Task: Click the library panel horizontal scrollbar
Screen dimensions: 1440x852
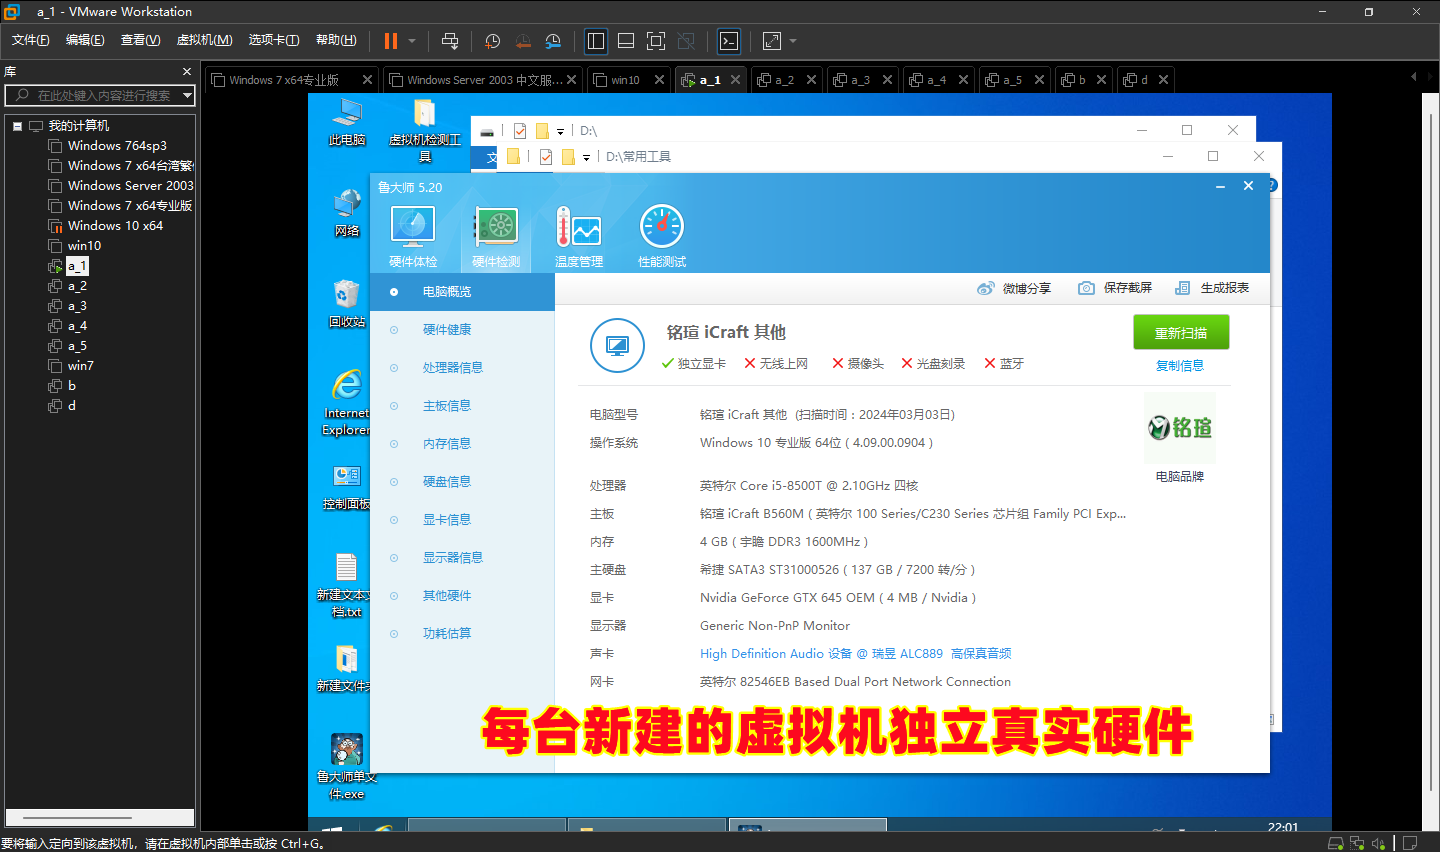Action: [97, 817]
